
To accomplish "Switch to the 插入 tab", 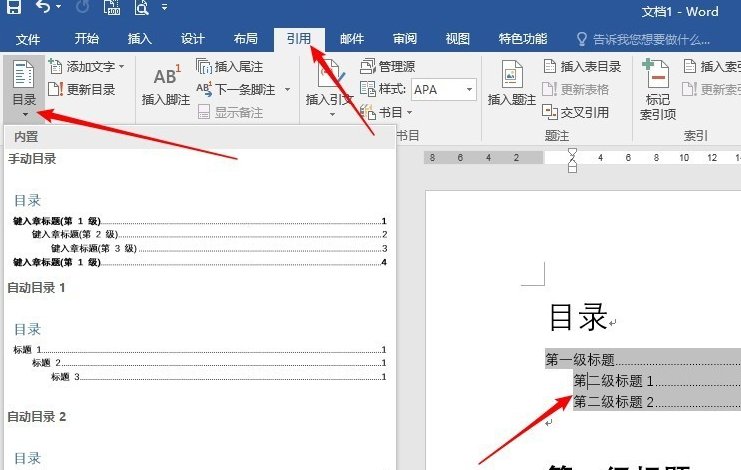I will (x=139, y=39).
